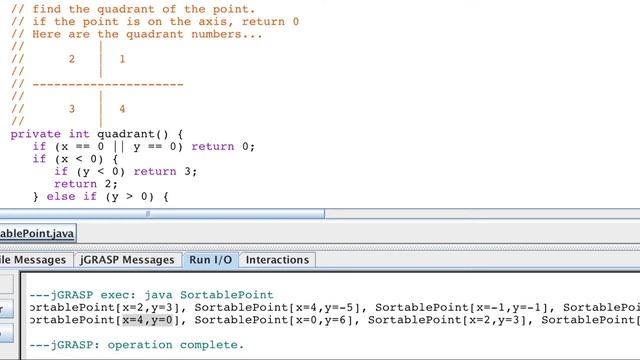
Task: Click the 'if (x < 0) {' line
Action: coord(75,159)
